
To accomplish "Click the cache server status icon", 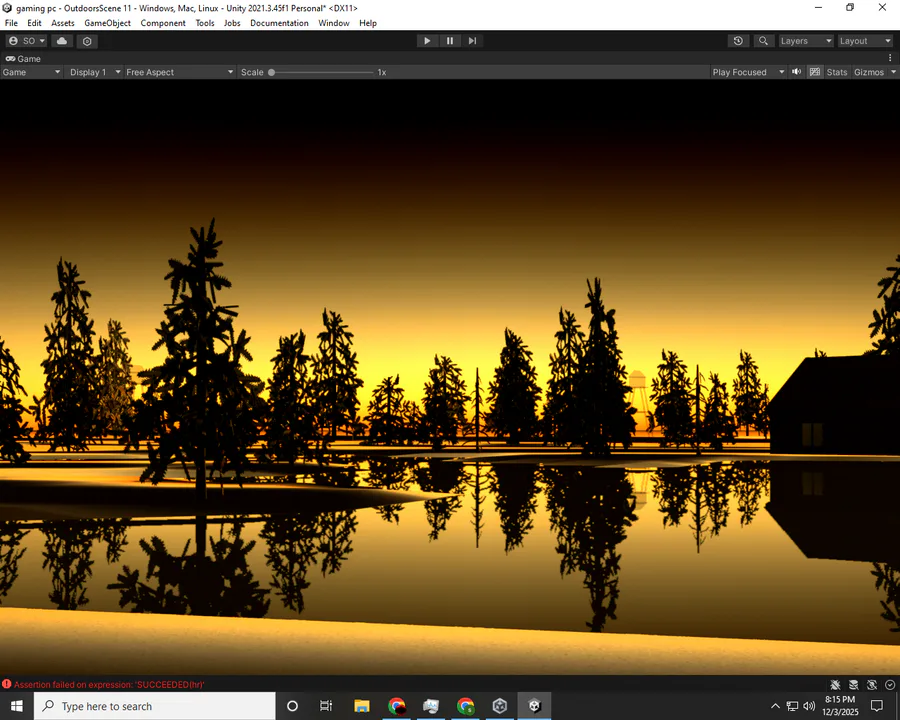I will tap(854, 684).
